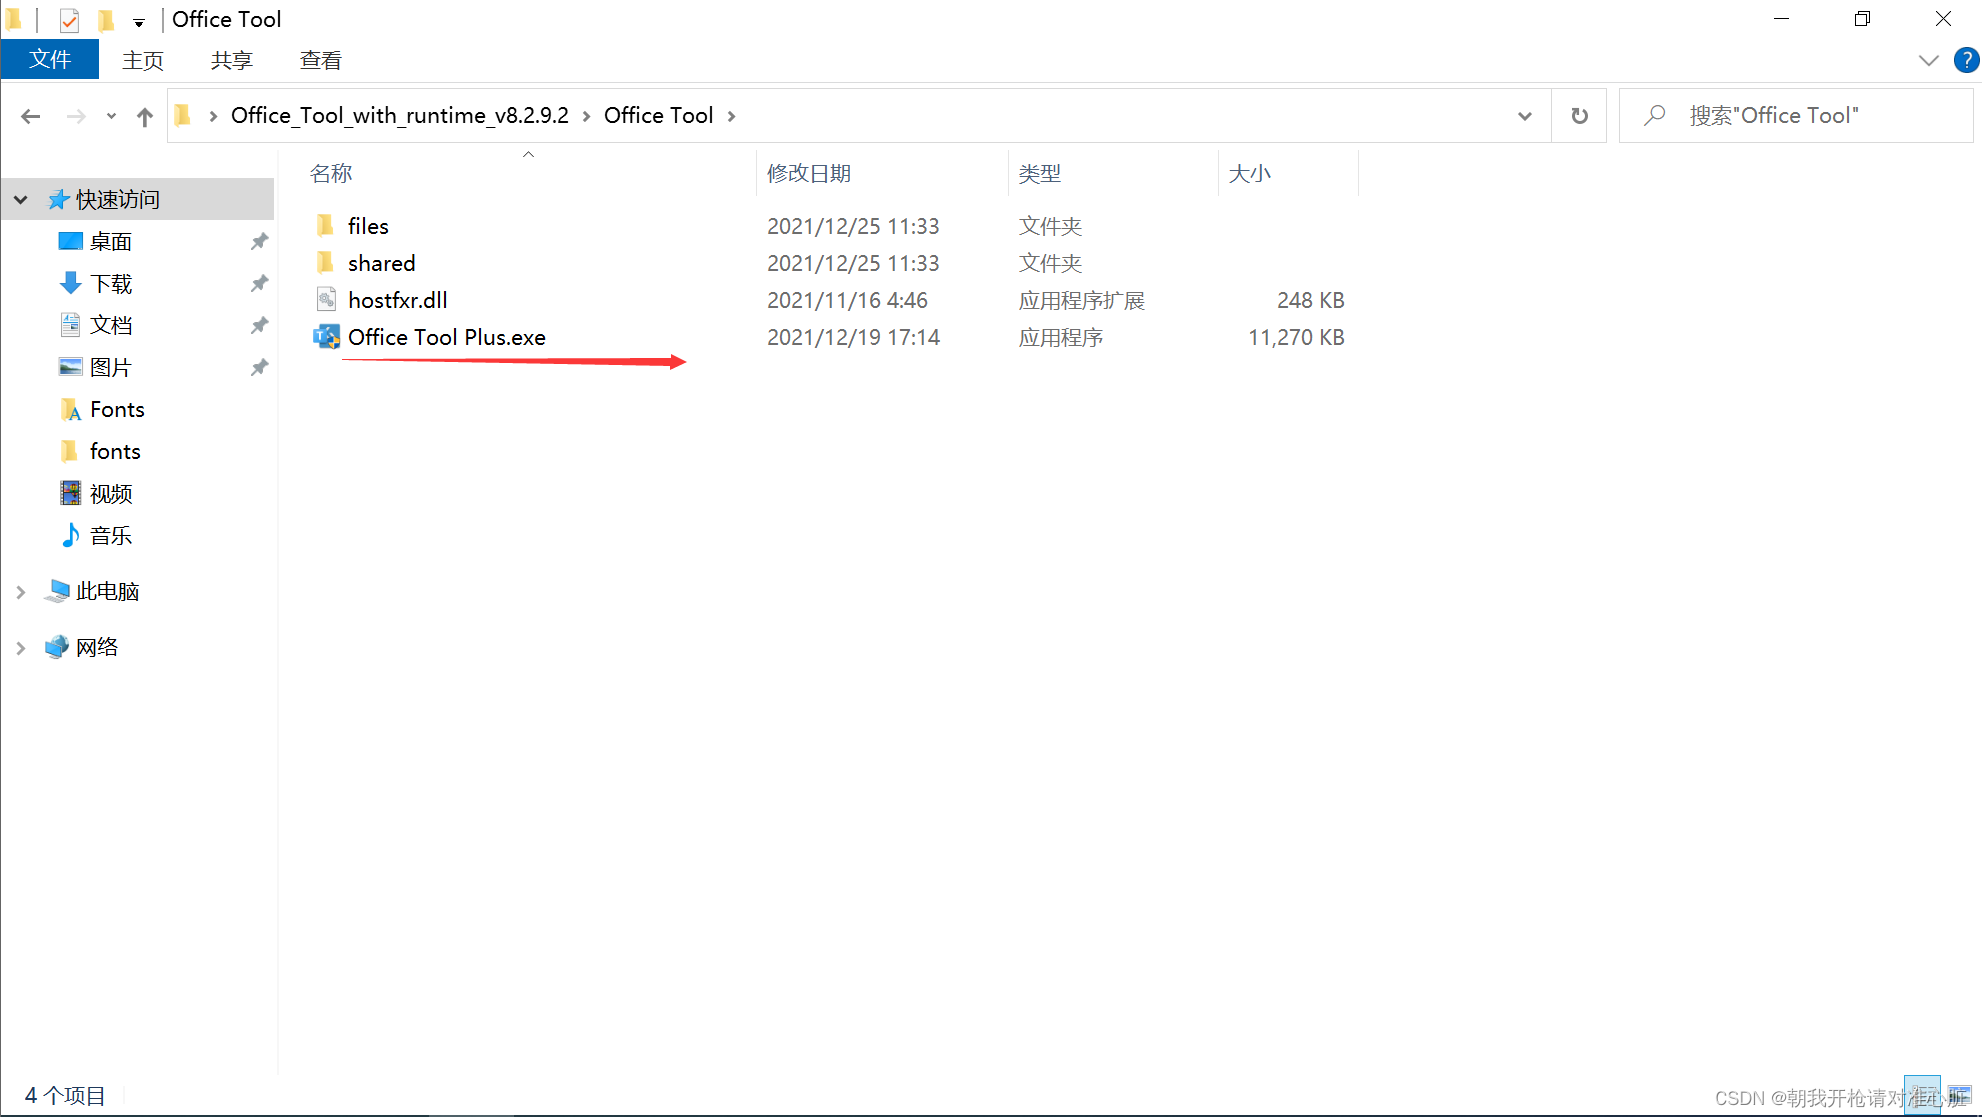Expand 此电脑 tree item
1982x1117 pixels.
point(19,590)
